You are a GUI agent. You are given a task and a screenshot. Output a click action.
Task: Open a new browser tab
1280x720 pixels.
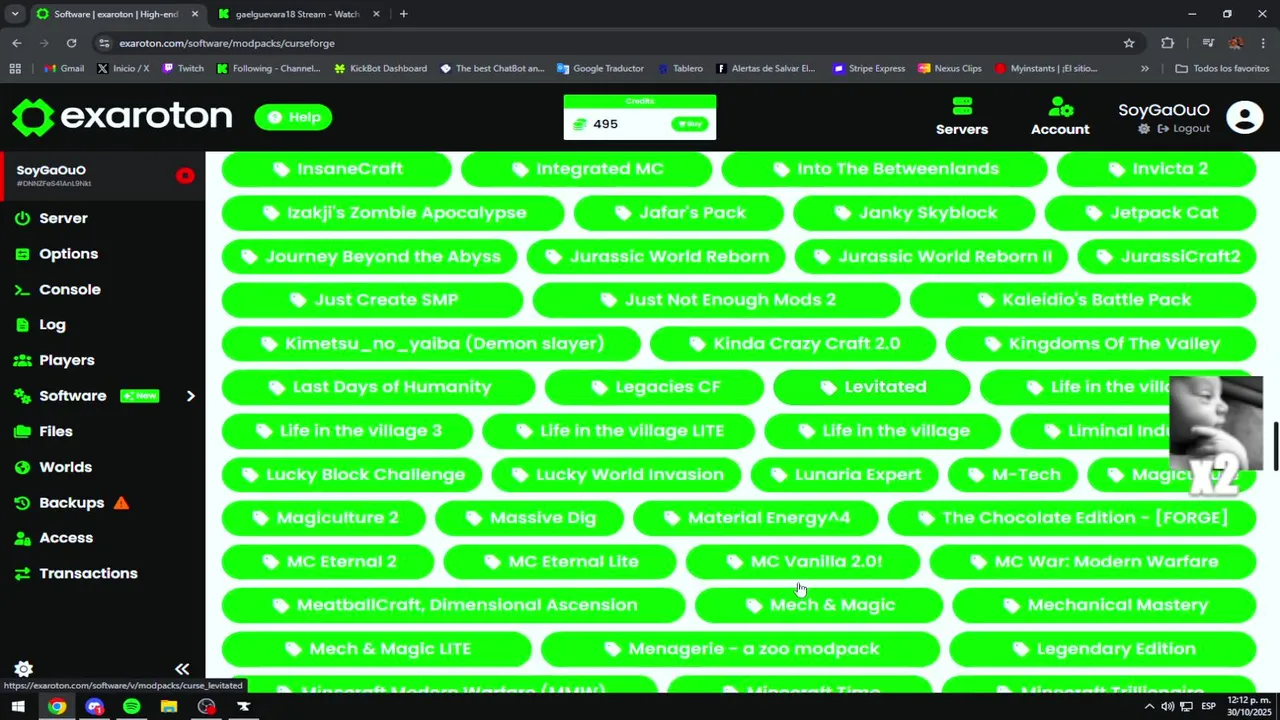click(403, 14)
